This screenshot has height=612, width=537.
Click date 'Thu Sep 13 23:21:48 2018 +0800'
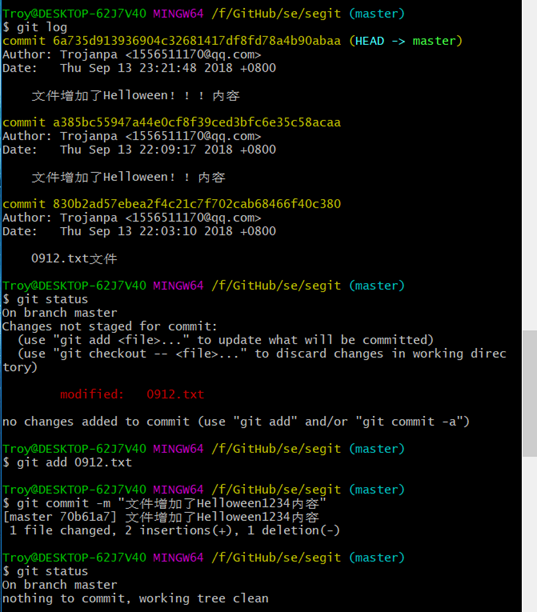tap(168, 68)
